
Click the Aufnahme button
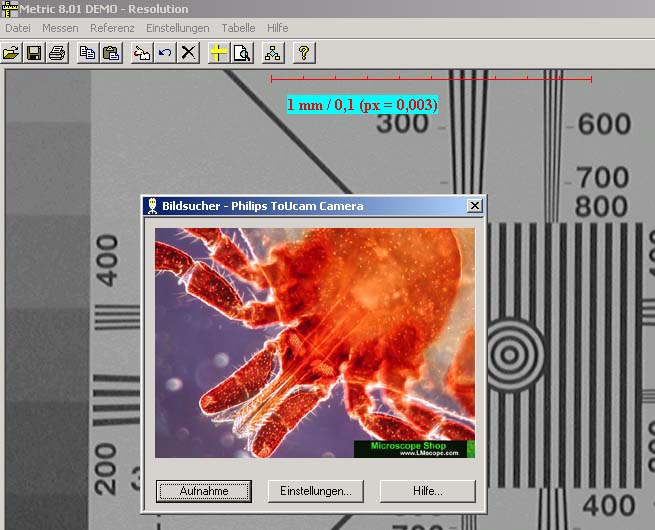pos(204,491)
